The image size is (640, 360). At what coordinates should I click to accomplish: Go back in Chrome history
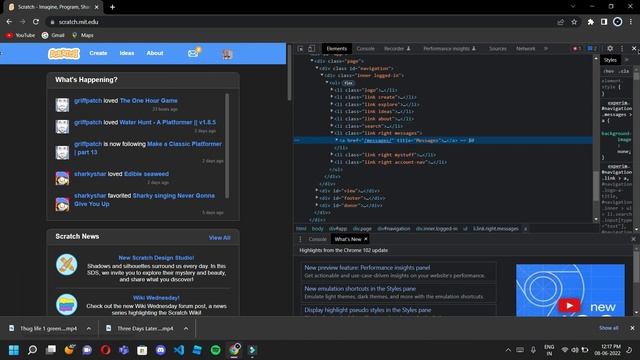9,22
